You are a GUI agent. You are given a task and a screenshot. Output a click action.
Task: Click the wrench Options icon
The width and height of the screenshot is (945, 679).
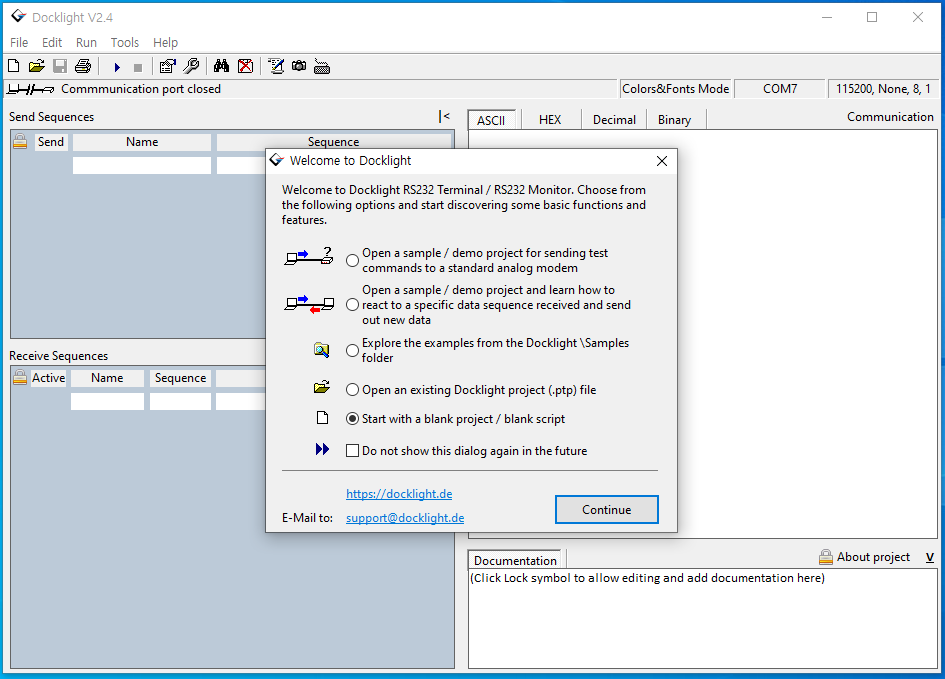point(190,67)
